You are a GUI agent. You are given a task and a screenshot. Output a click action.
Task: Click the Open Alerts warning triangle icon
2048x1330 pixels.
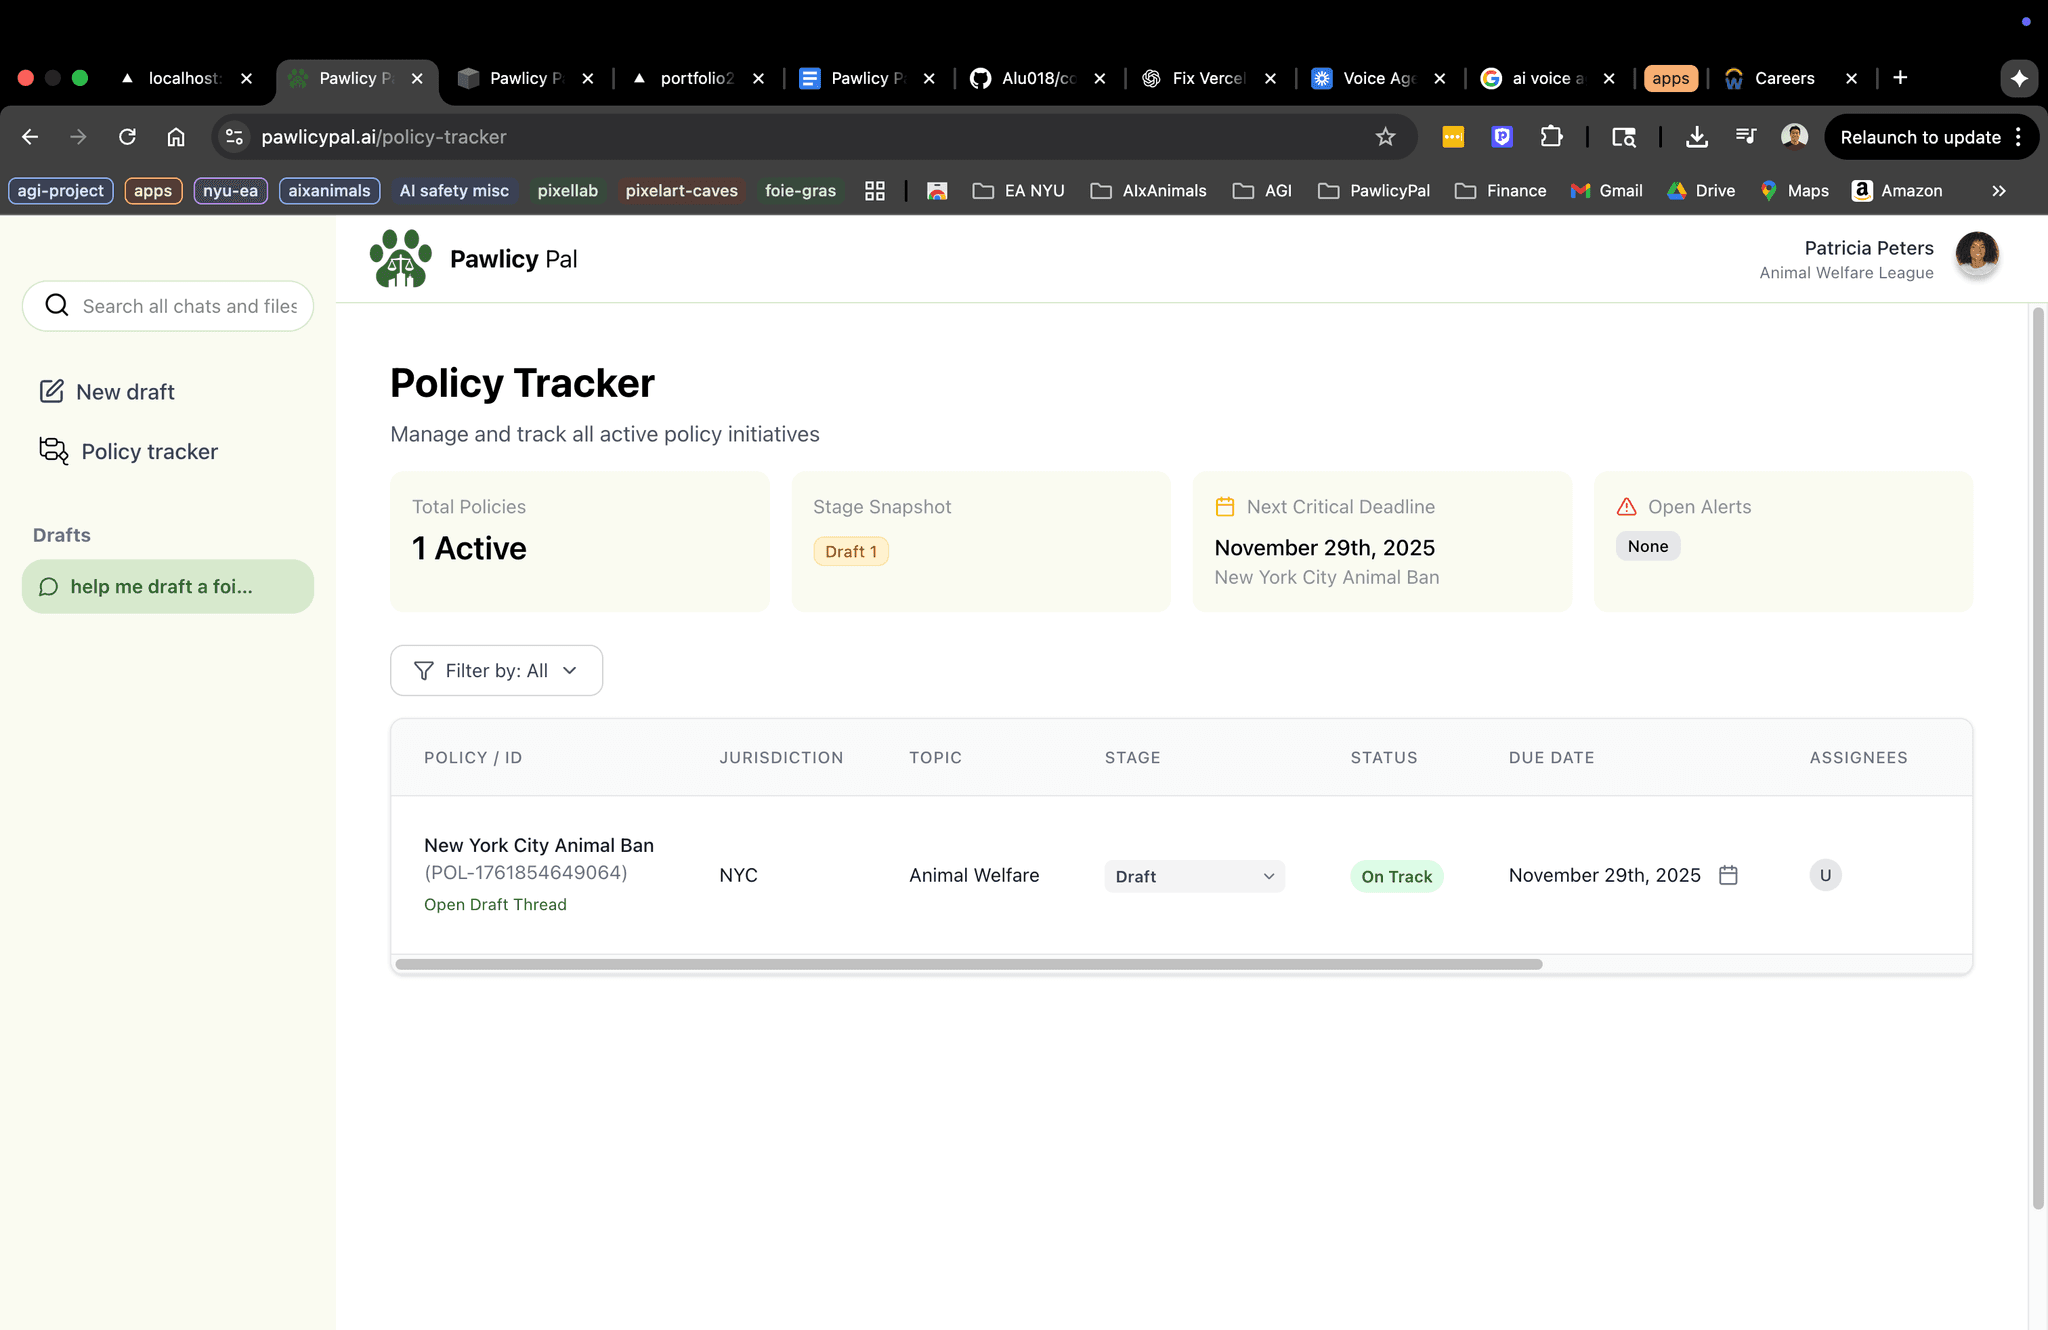(1624, 506)
